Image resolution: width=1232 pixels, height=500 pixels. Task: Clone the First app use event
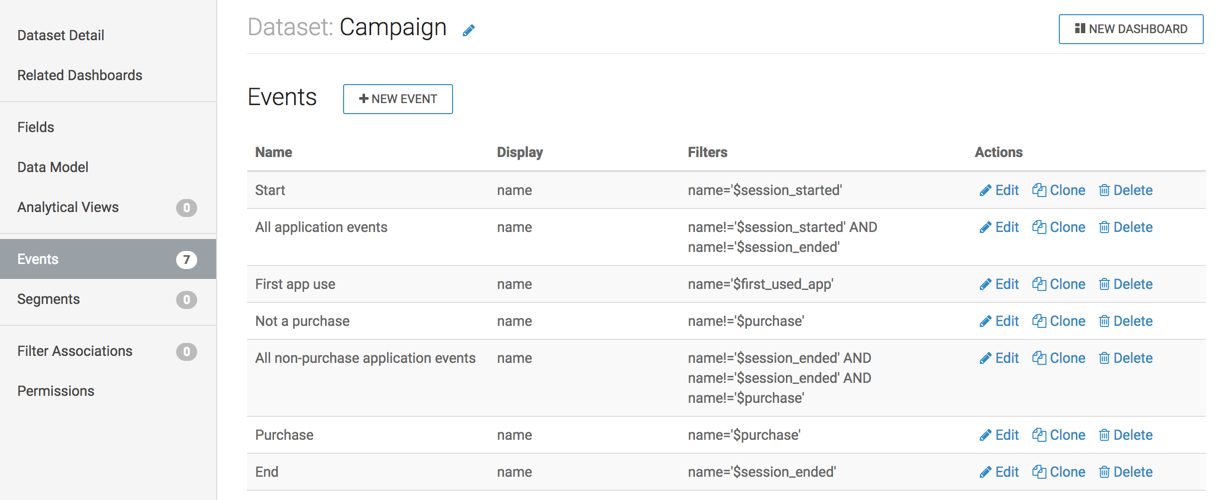pos(1058,284)
